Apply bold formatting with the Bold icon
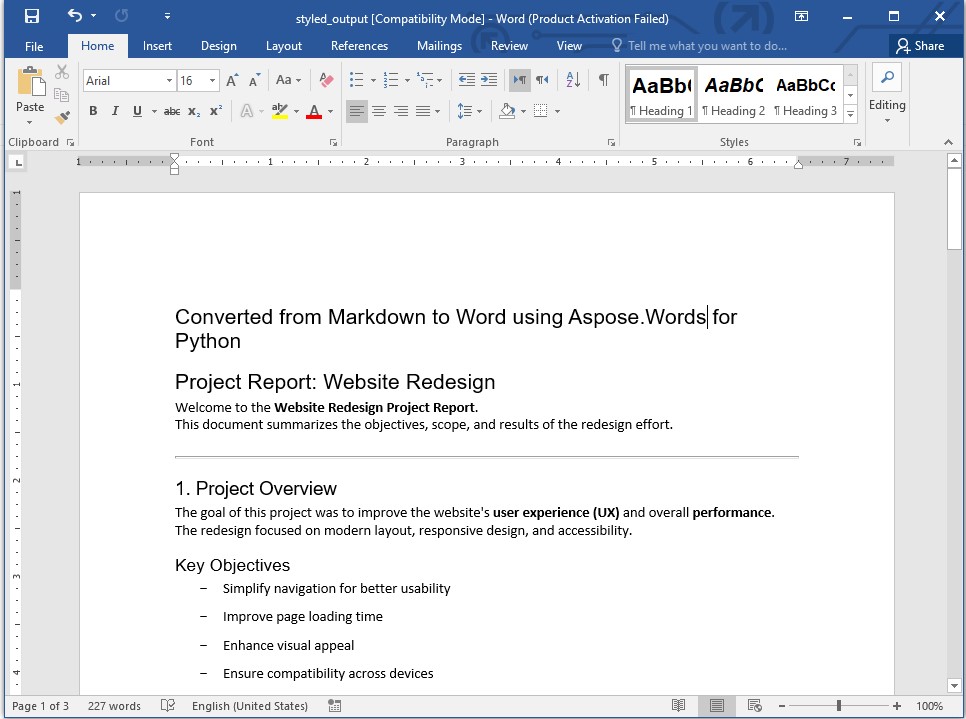Image resolution: width=966 pixels, height=719 pixels. pos(93,110)
